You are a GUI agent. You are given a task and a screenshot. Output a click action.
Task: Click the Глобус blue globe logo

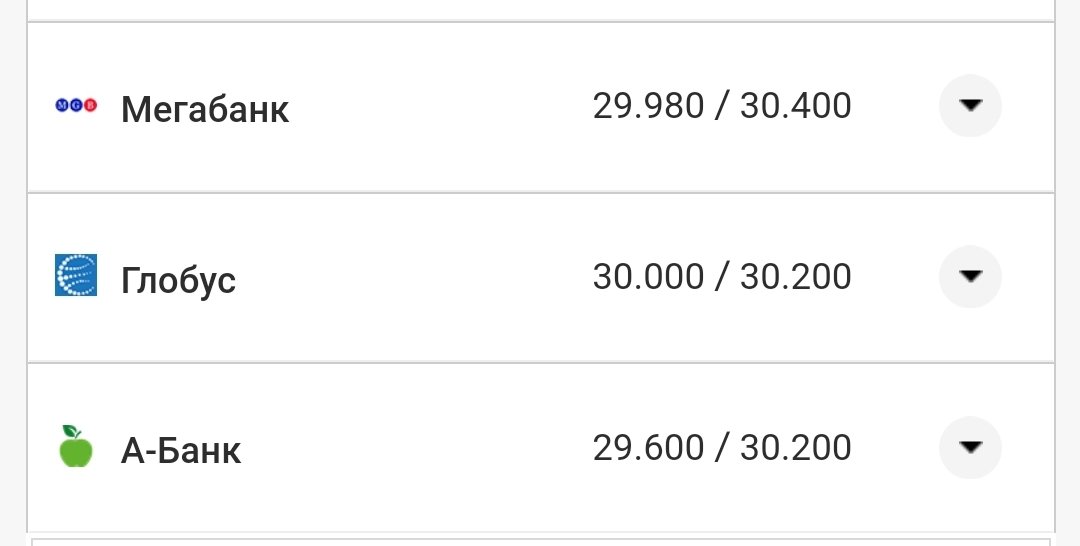tap(76, 276)
